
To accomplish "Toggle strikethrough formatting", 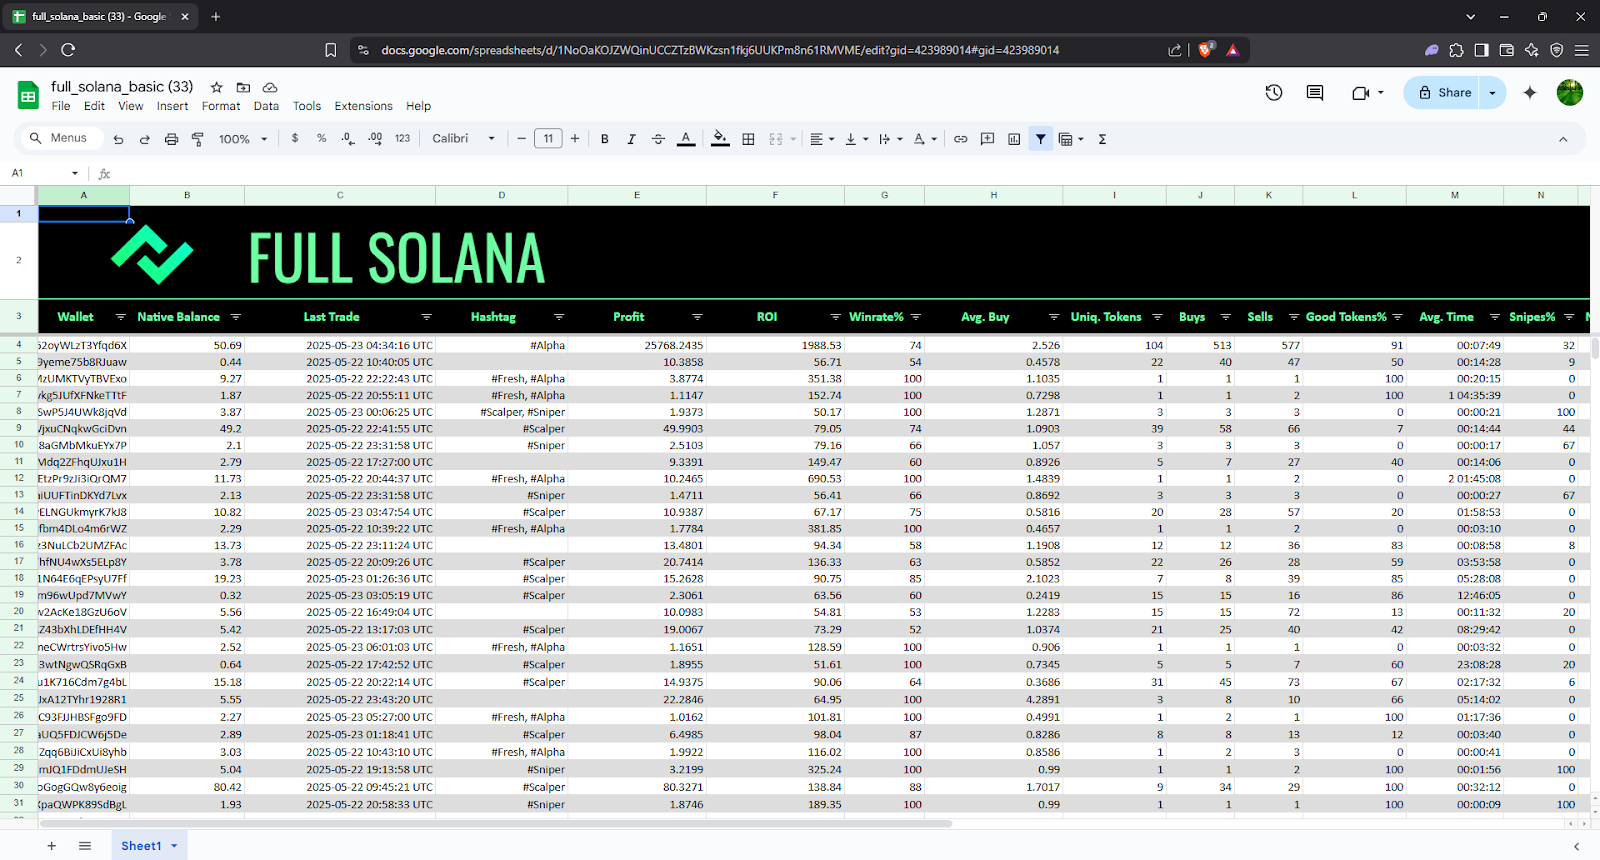I will pos(658,139).
